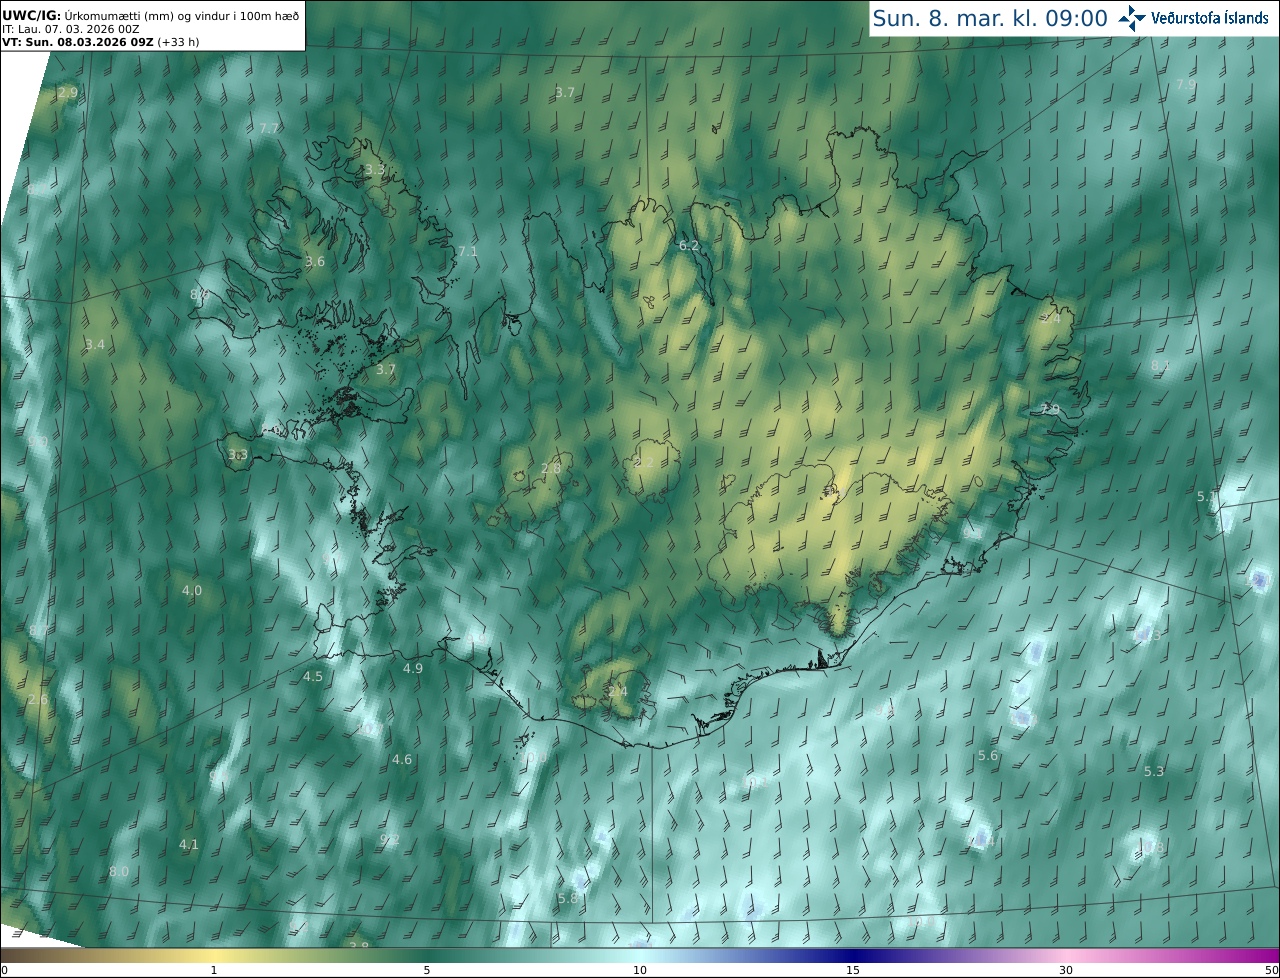The height and width of the screenshot is (978, 1280).
Task: Click the map value '2.4' near the south coast
Action: [x=618, y=692]
